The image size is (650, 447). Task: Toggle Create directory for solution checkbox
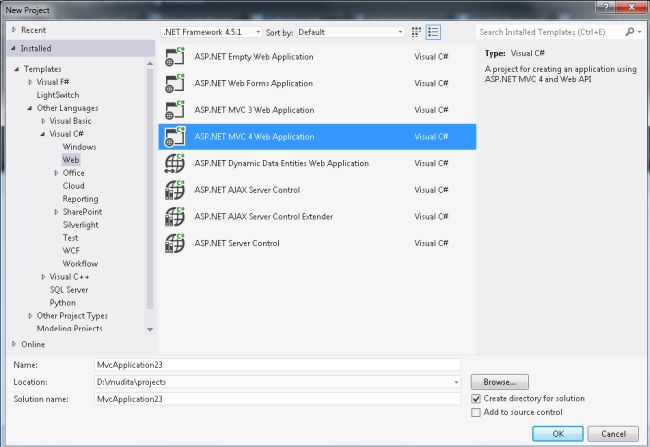pos(476,398)
